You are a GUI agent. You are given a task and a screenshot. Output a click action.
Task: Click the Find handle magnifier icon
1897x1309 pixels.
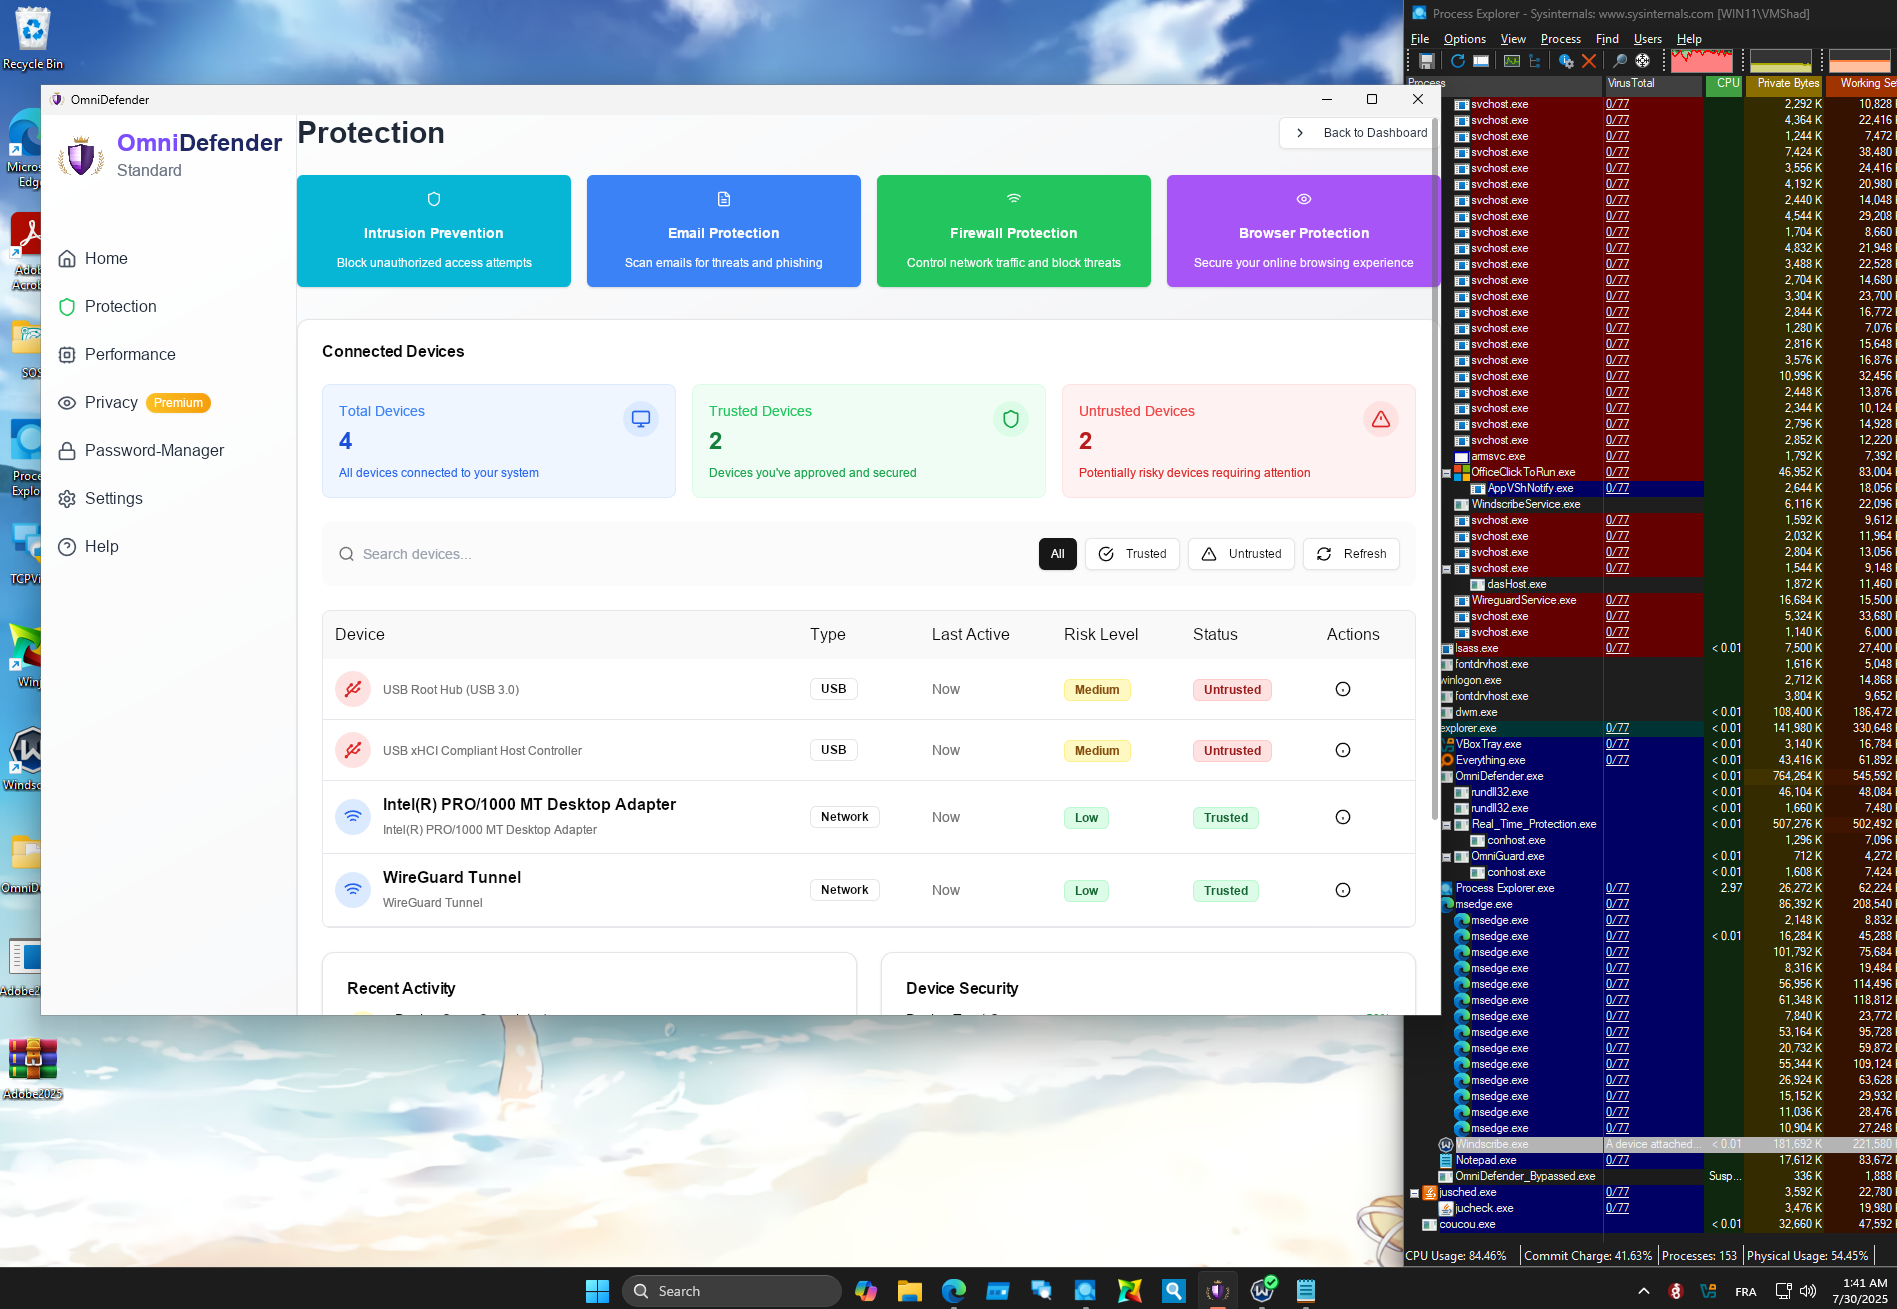pyautogui.click(x=1620, y=61)
